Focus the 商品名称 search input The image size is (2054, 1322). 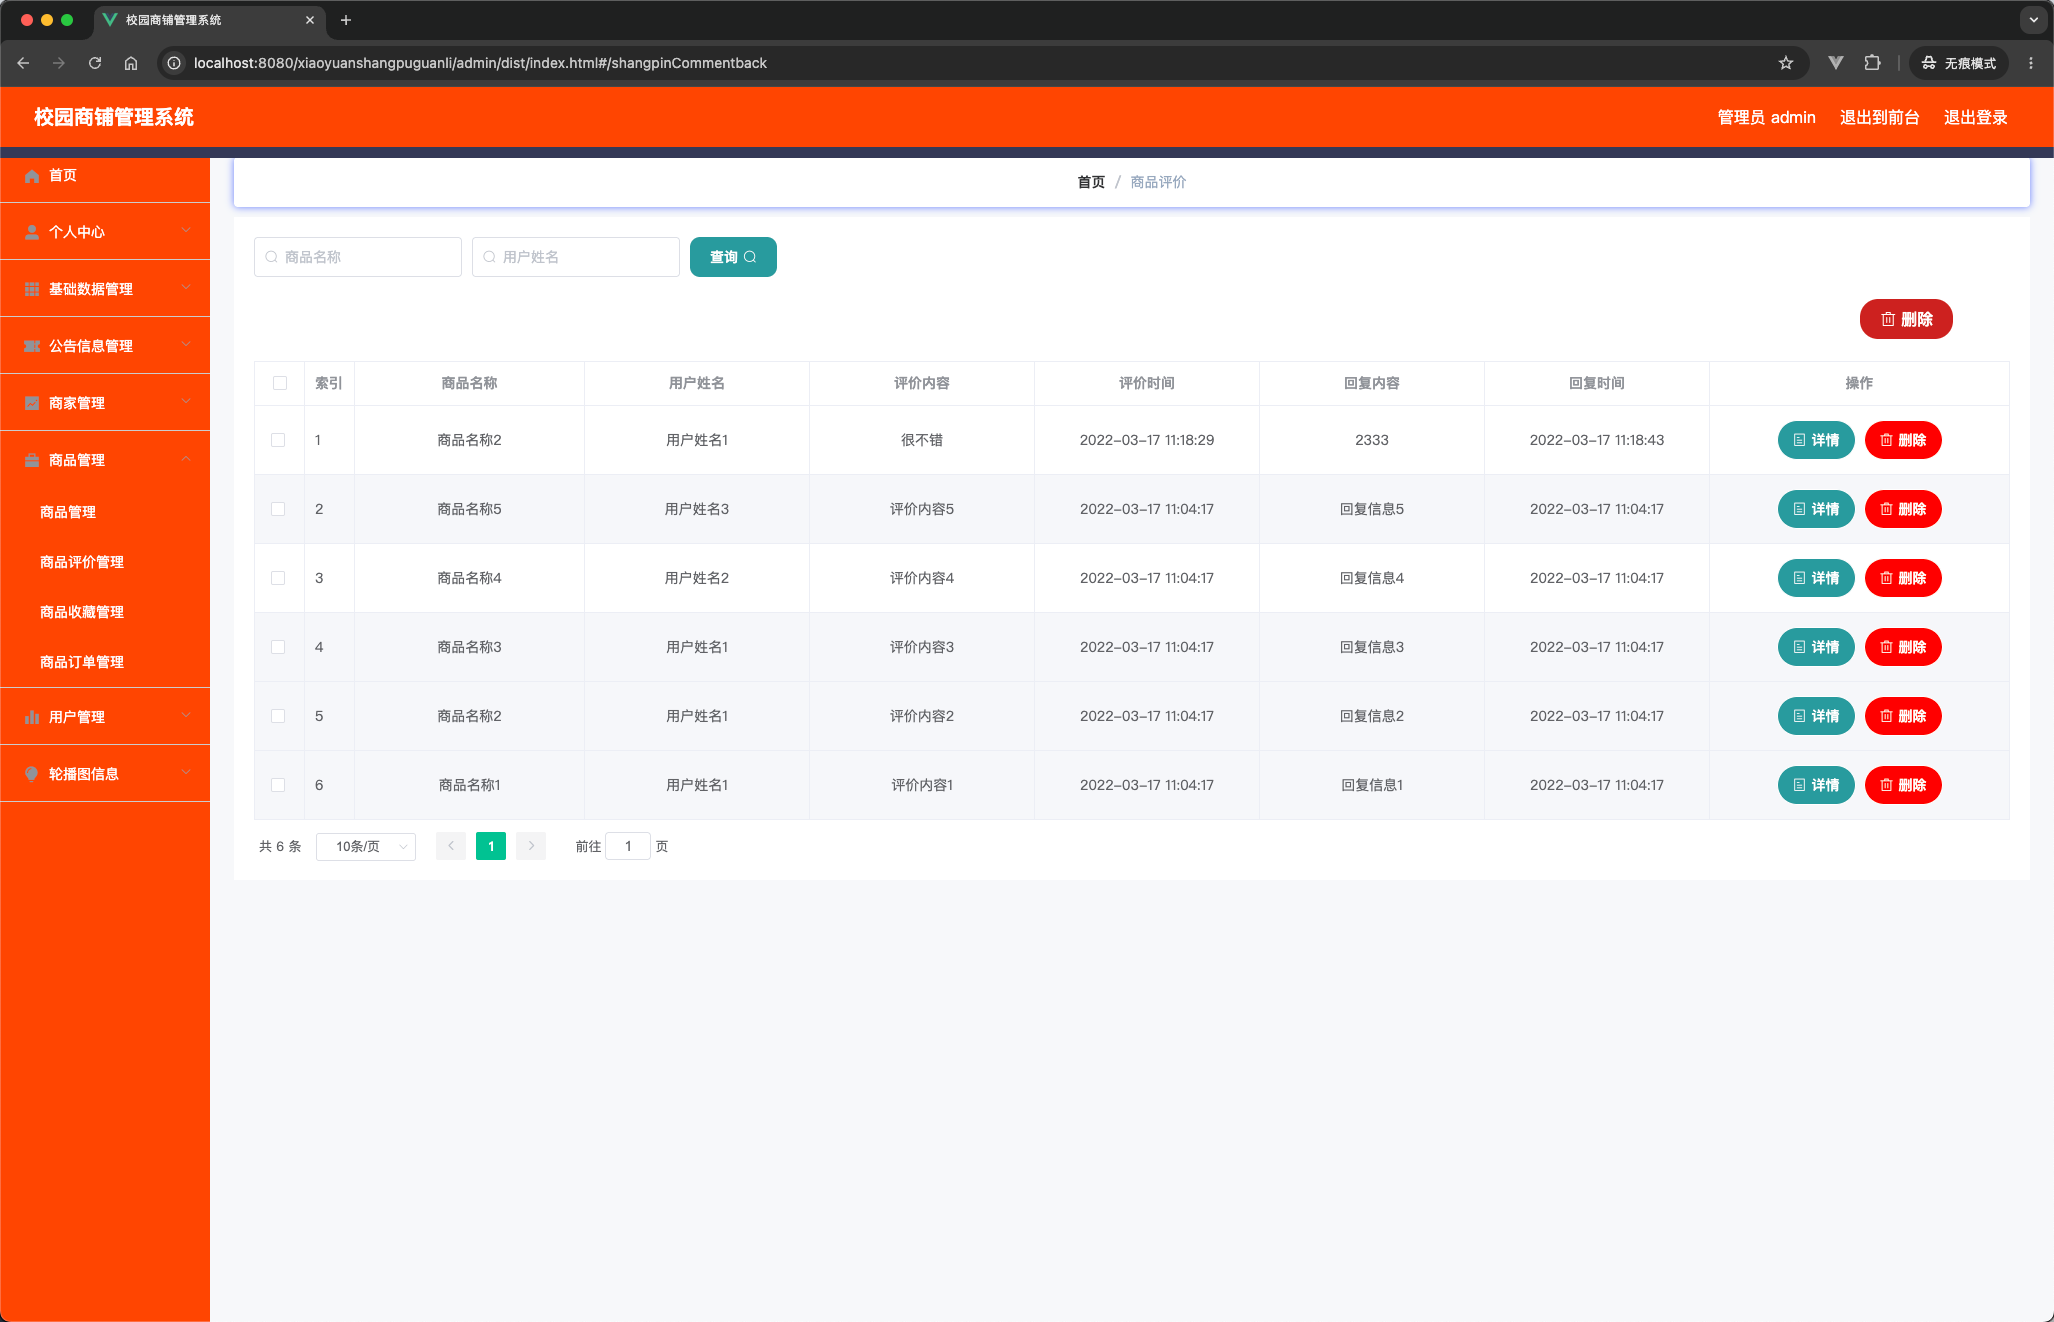(358, 257)
